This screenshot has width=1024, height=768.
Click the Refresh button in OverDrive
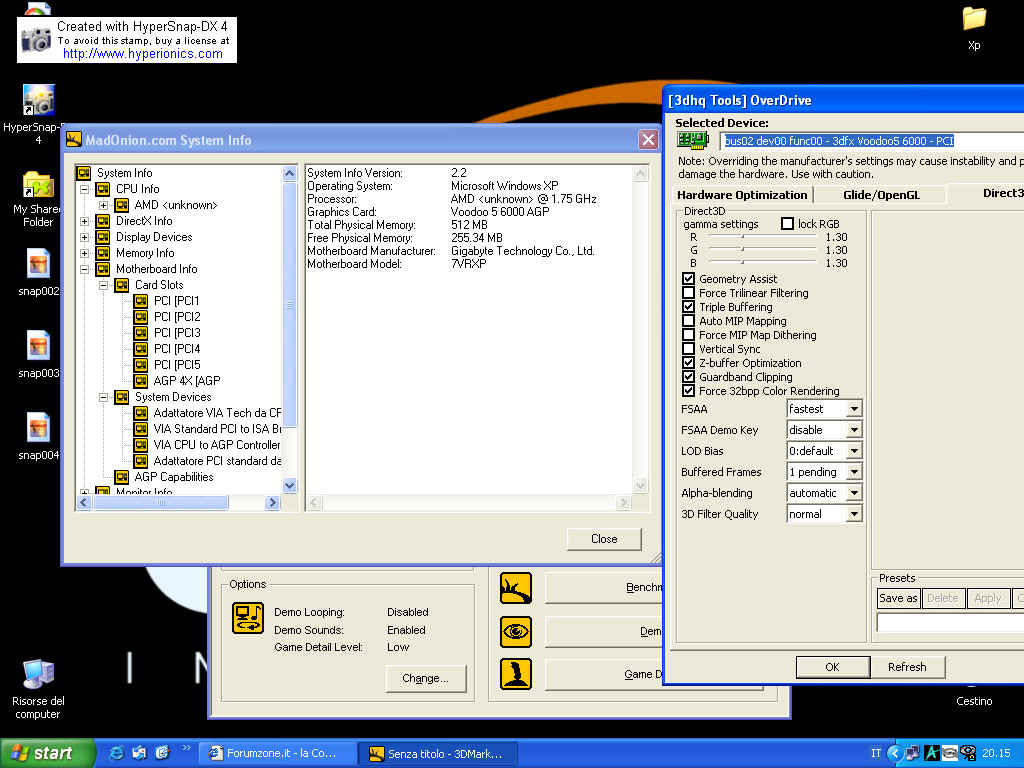(906, 667)
